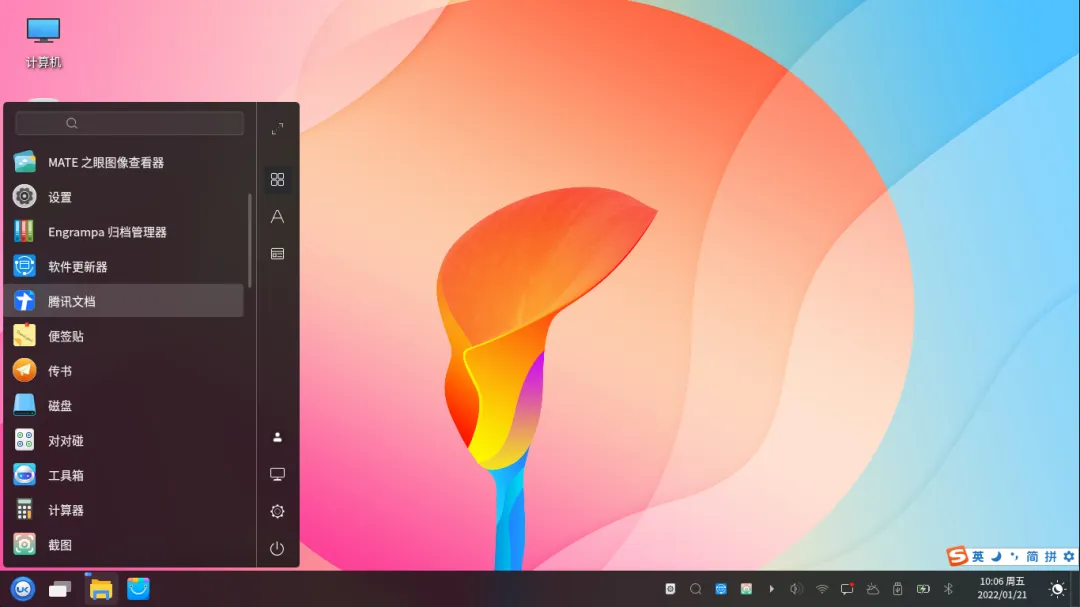This screenshot has height=607, width=1080.
Task: Click the show desktop strip at taskbar end
Action: [1077, 589]
